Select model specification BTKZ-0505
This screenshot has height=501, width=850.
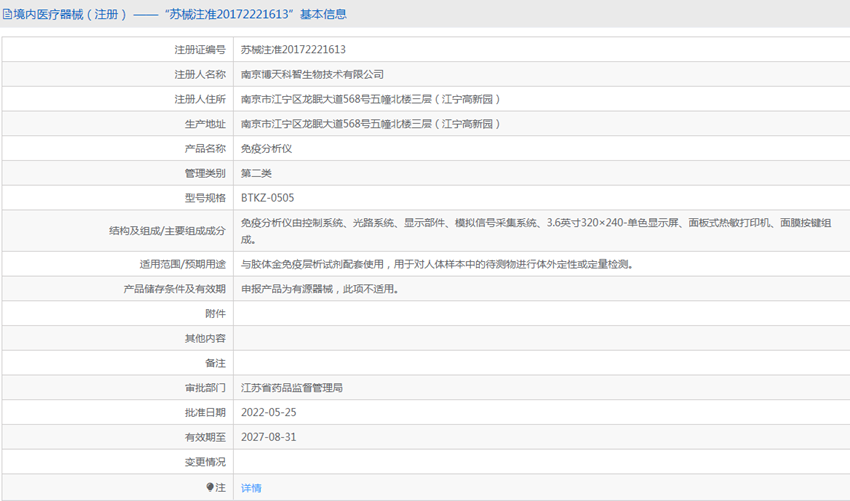267,198
